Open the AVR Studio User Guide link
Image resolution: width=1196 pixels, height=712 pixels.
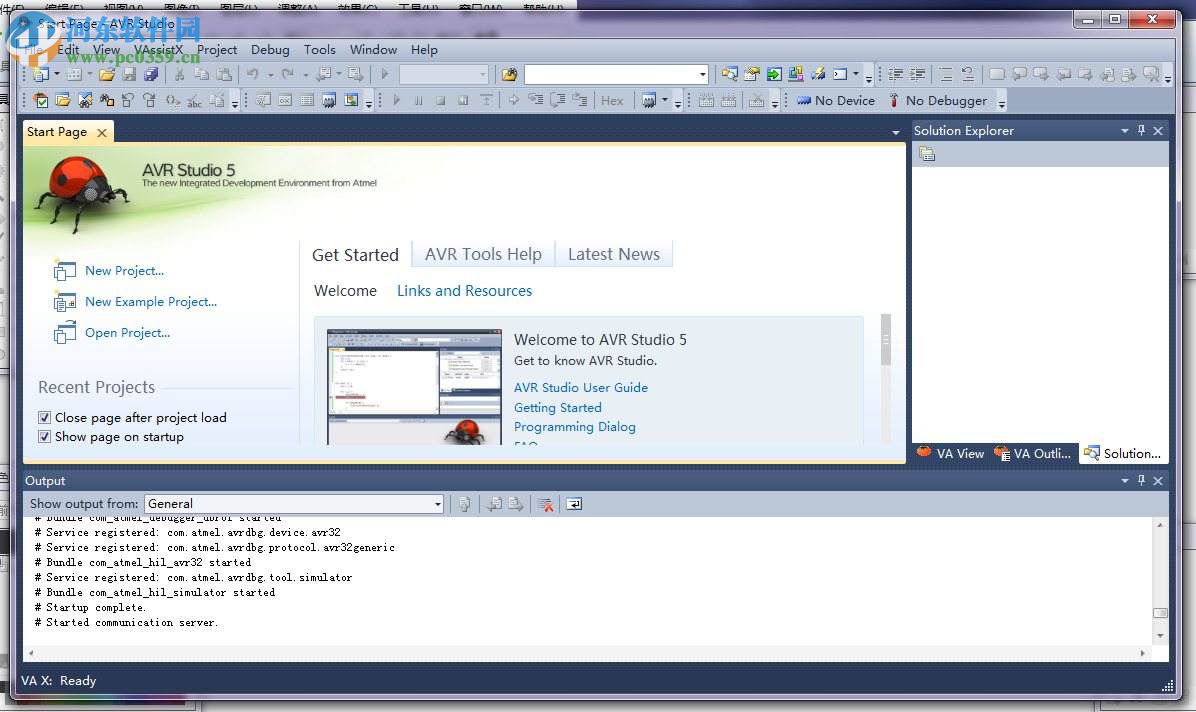(580, 388)
